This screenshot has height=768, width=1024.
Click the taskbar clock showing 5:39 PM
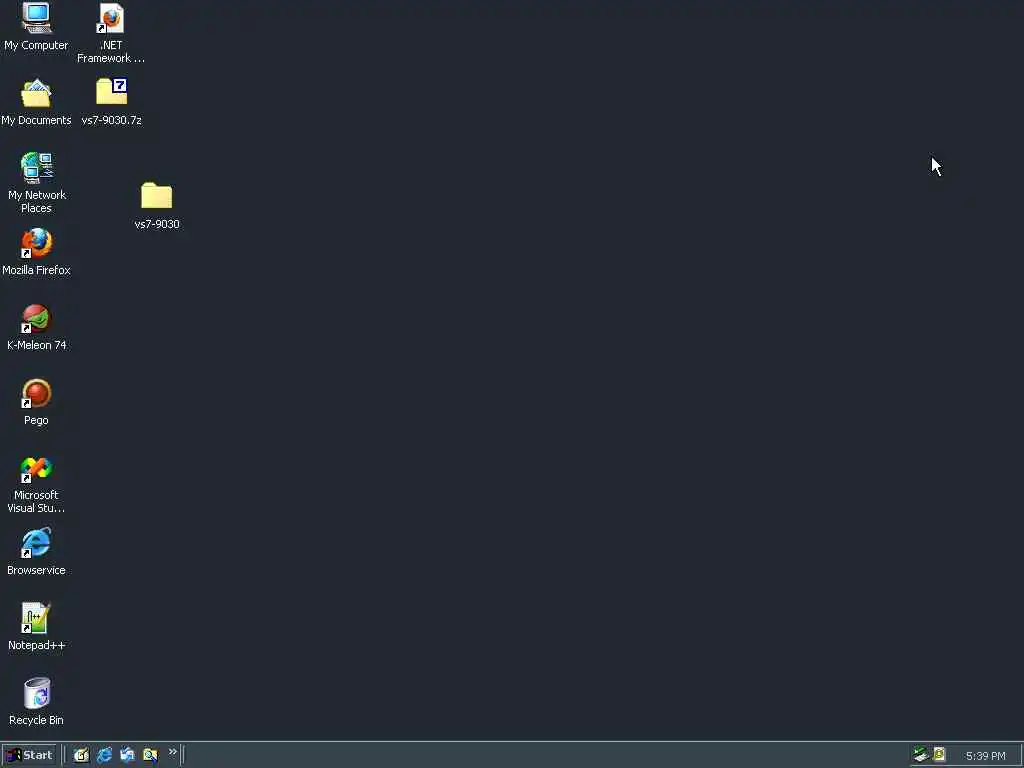[985, 756]
